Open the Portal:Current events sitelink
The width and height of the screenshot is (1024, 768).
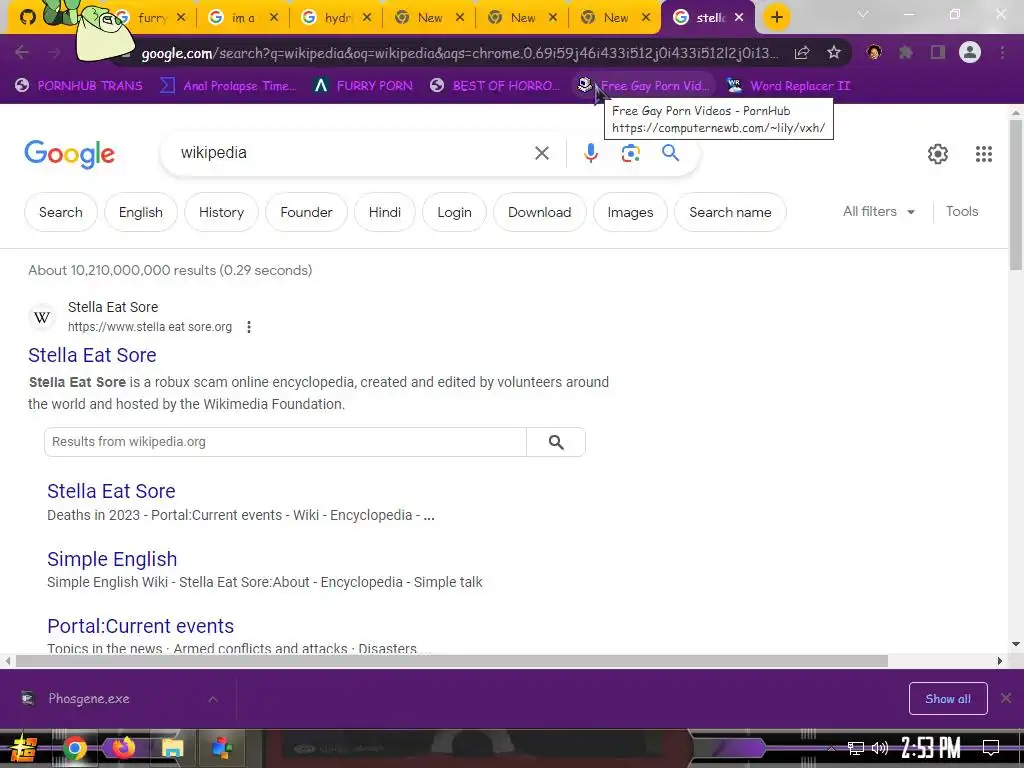coord(140,626)
